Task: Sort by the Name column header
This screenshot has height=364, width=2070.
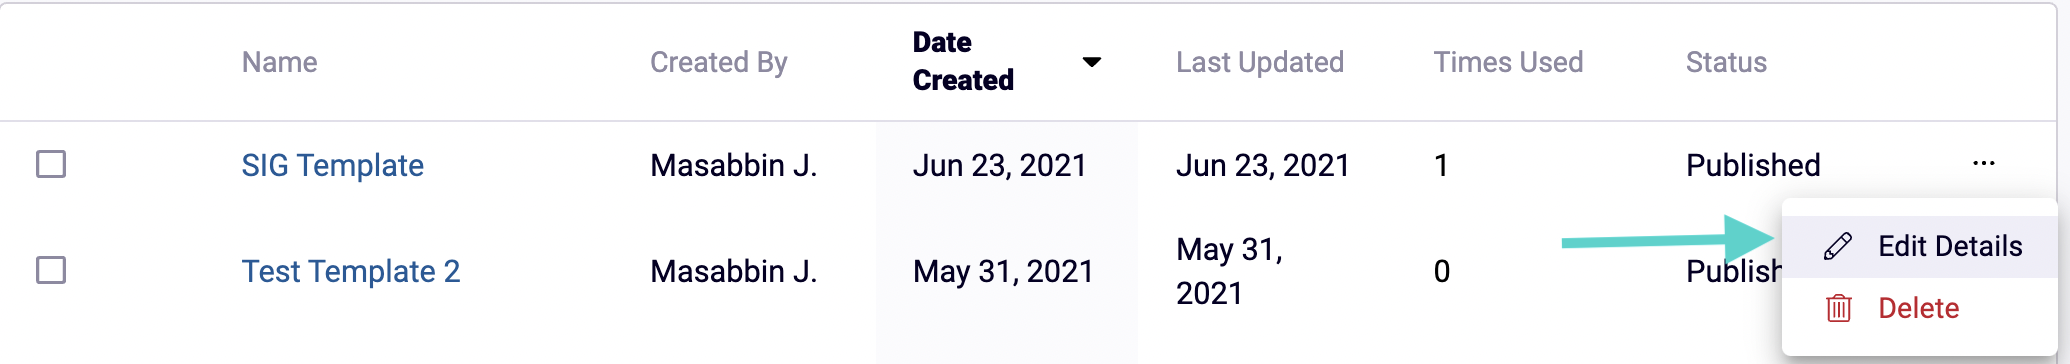Action: [280, 62]
